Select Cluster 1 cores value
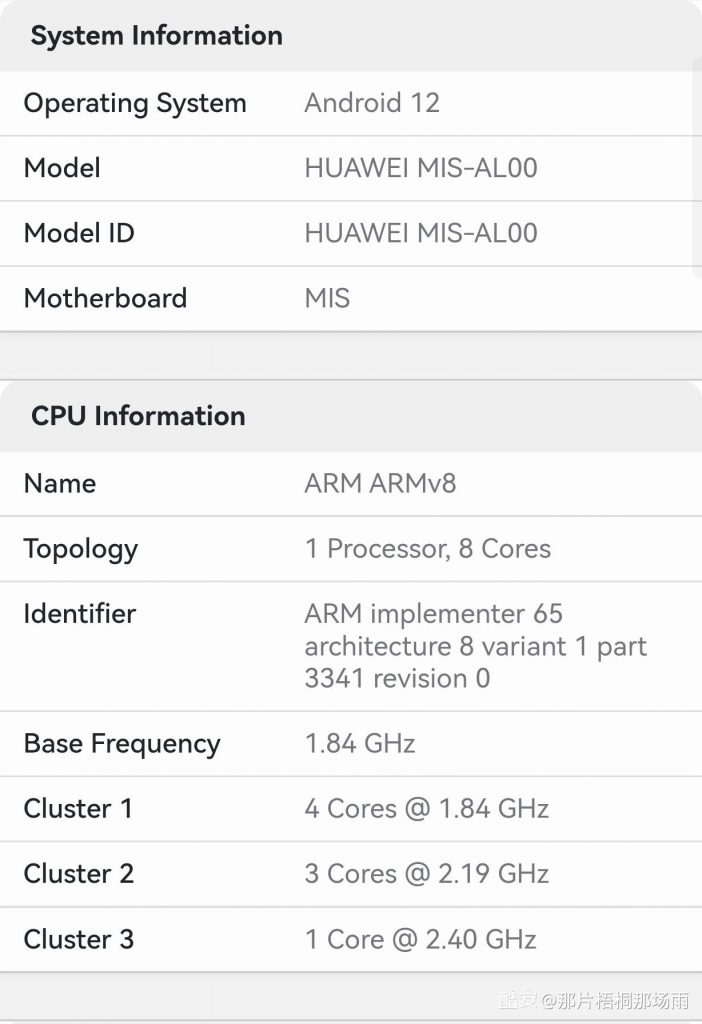Image resolution: width=702 pixels, height=1024 pixels. click(426, 809)
